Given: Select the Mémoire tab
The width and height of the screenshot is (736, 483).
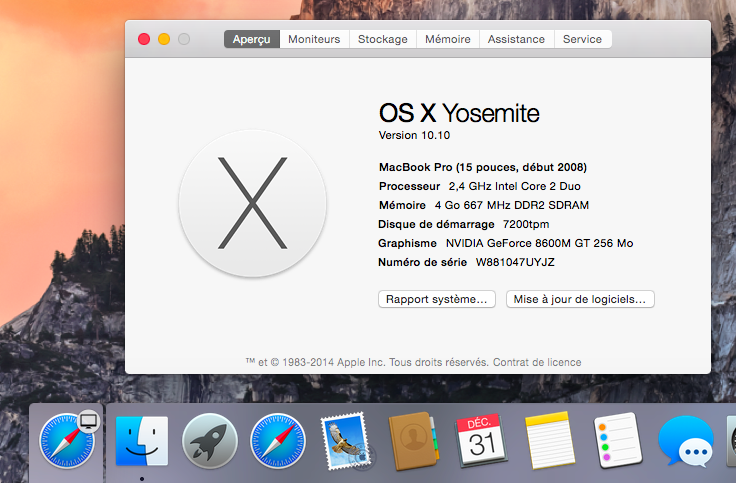Looking at the screenshot, I should 448,39.
